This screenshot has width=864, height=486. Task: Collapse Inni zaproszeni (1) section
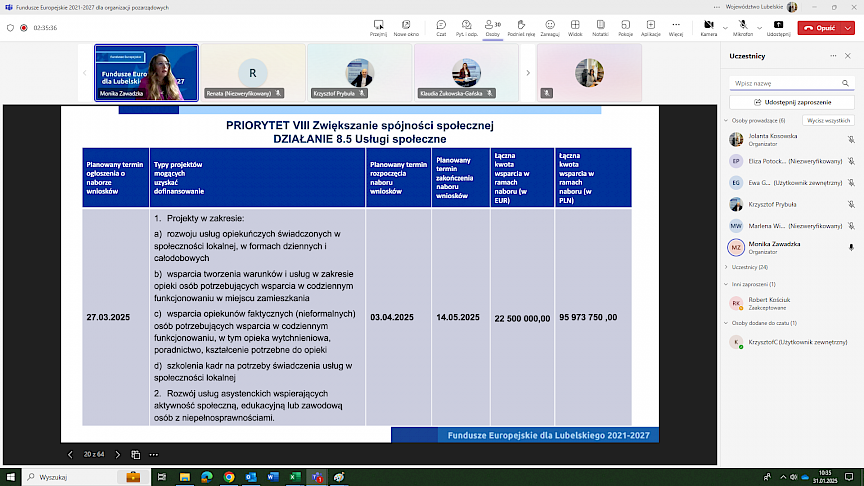click(x=726, y=284)
